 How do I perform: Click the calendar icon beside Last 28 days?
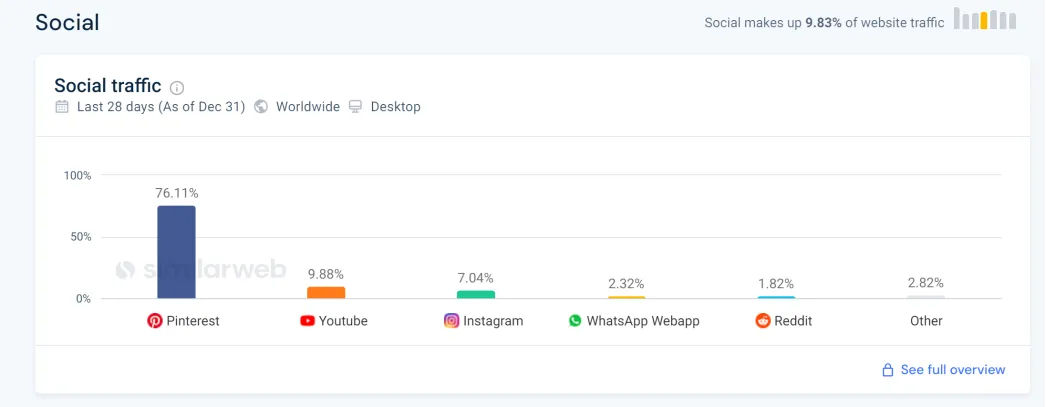[x=62, y=107]
